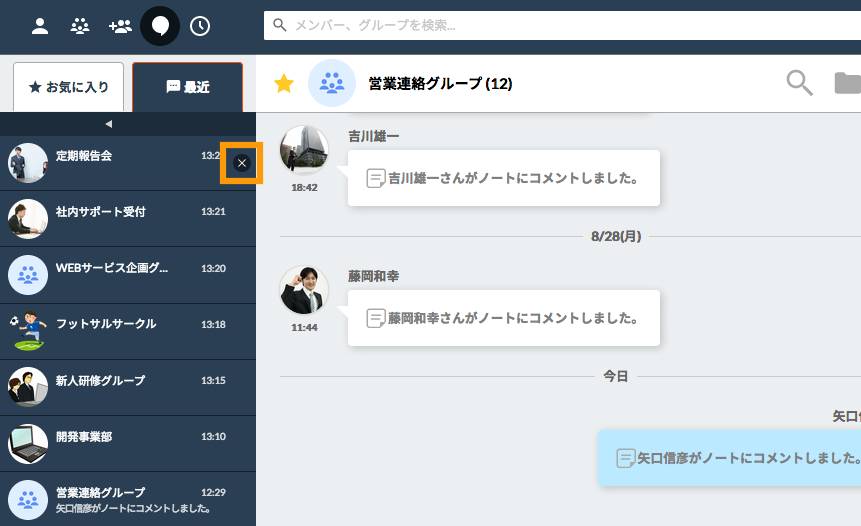Collapse the sidebar with the small arrow
861x526 pixels.
click(x=108, y=124)
